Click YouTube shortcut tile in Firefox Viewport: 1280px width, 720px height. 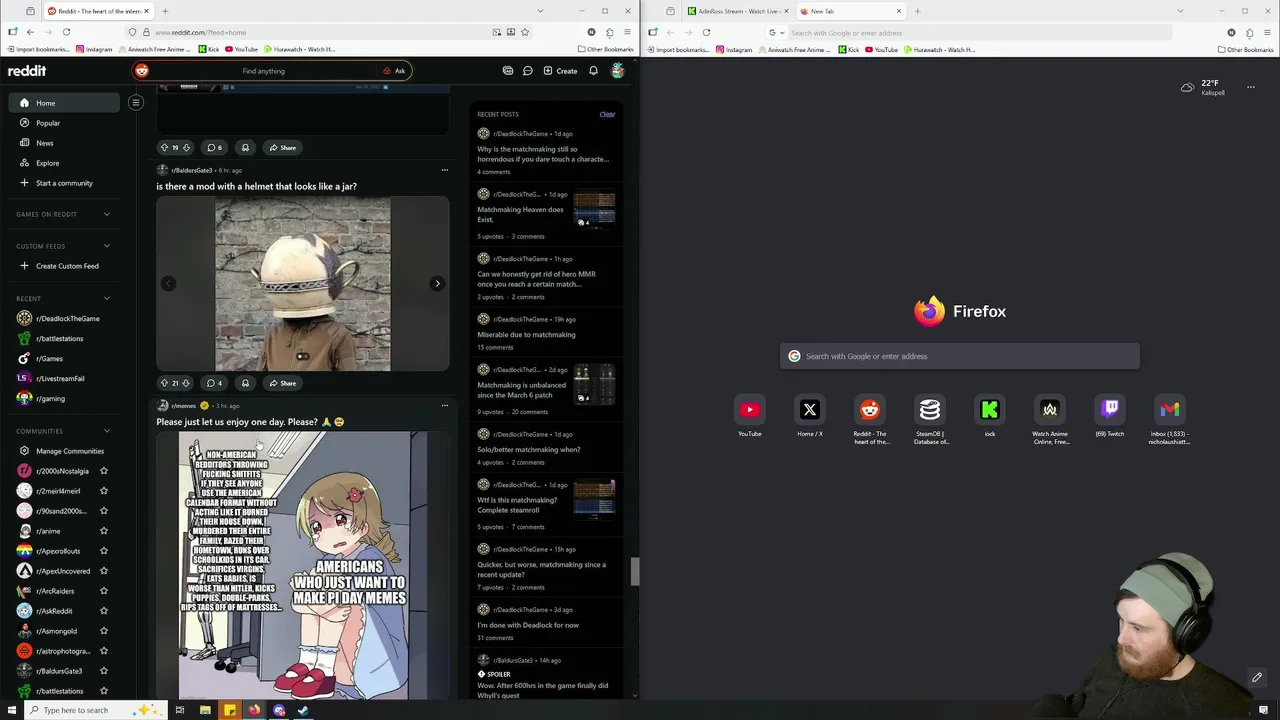[750, 410]
